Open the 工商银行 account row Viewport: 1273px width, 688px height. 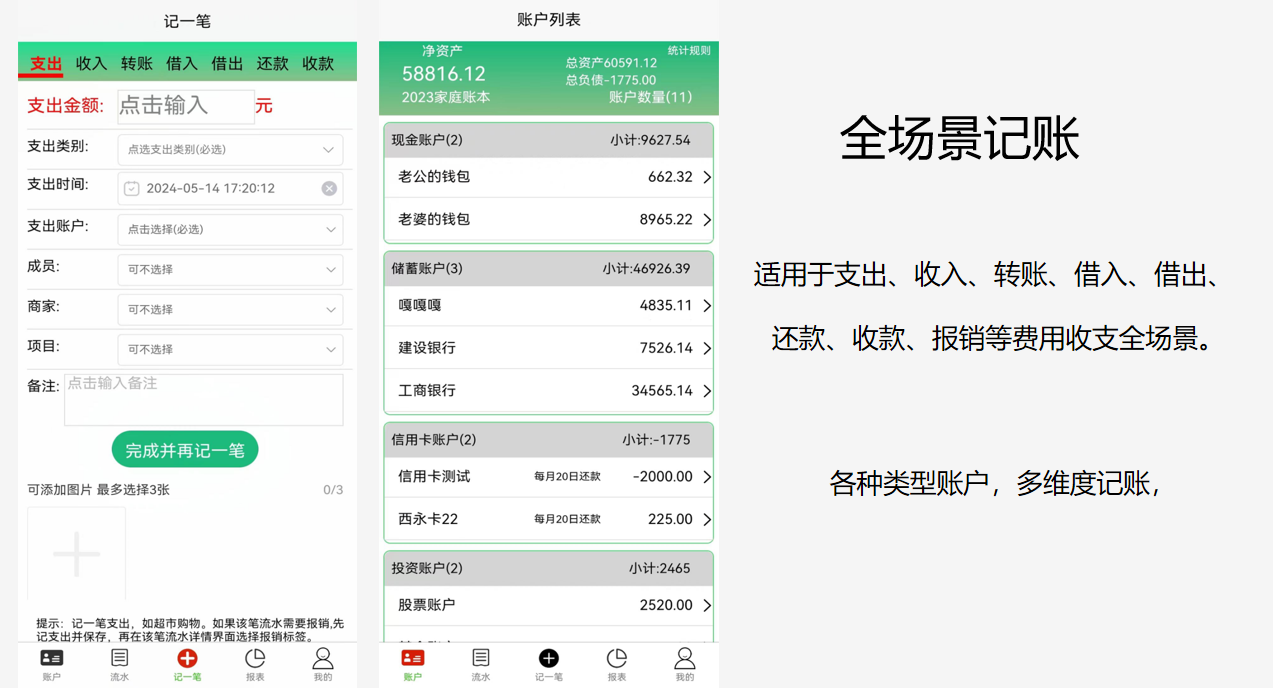pyautogui.click(x=548, y=391)
